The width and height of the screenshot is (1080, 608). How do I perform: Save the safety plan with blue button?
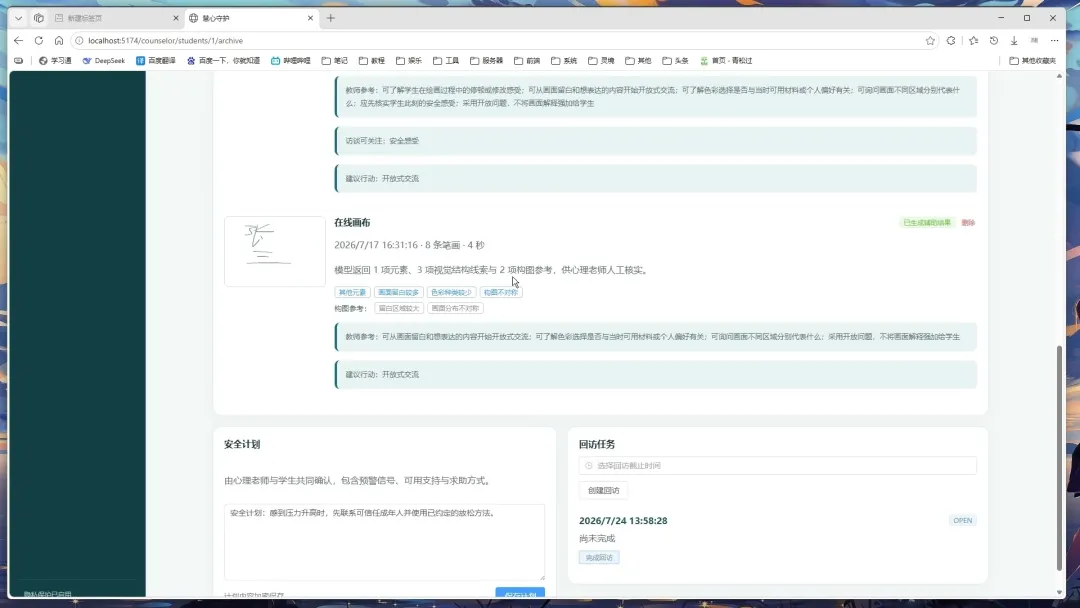click(520, 594)
